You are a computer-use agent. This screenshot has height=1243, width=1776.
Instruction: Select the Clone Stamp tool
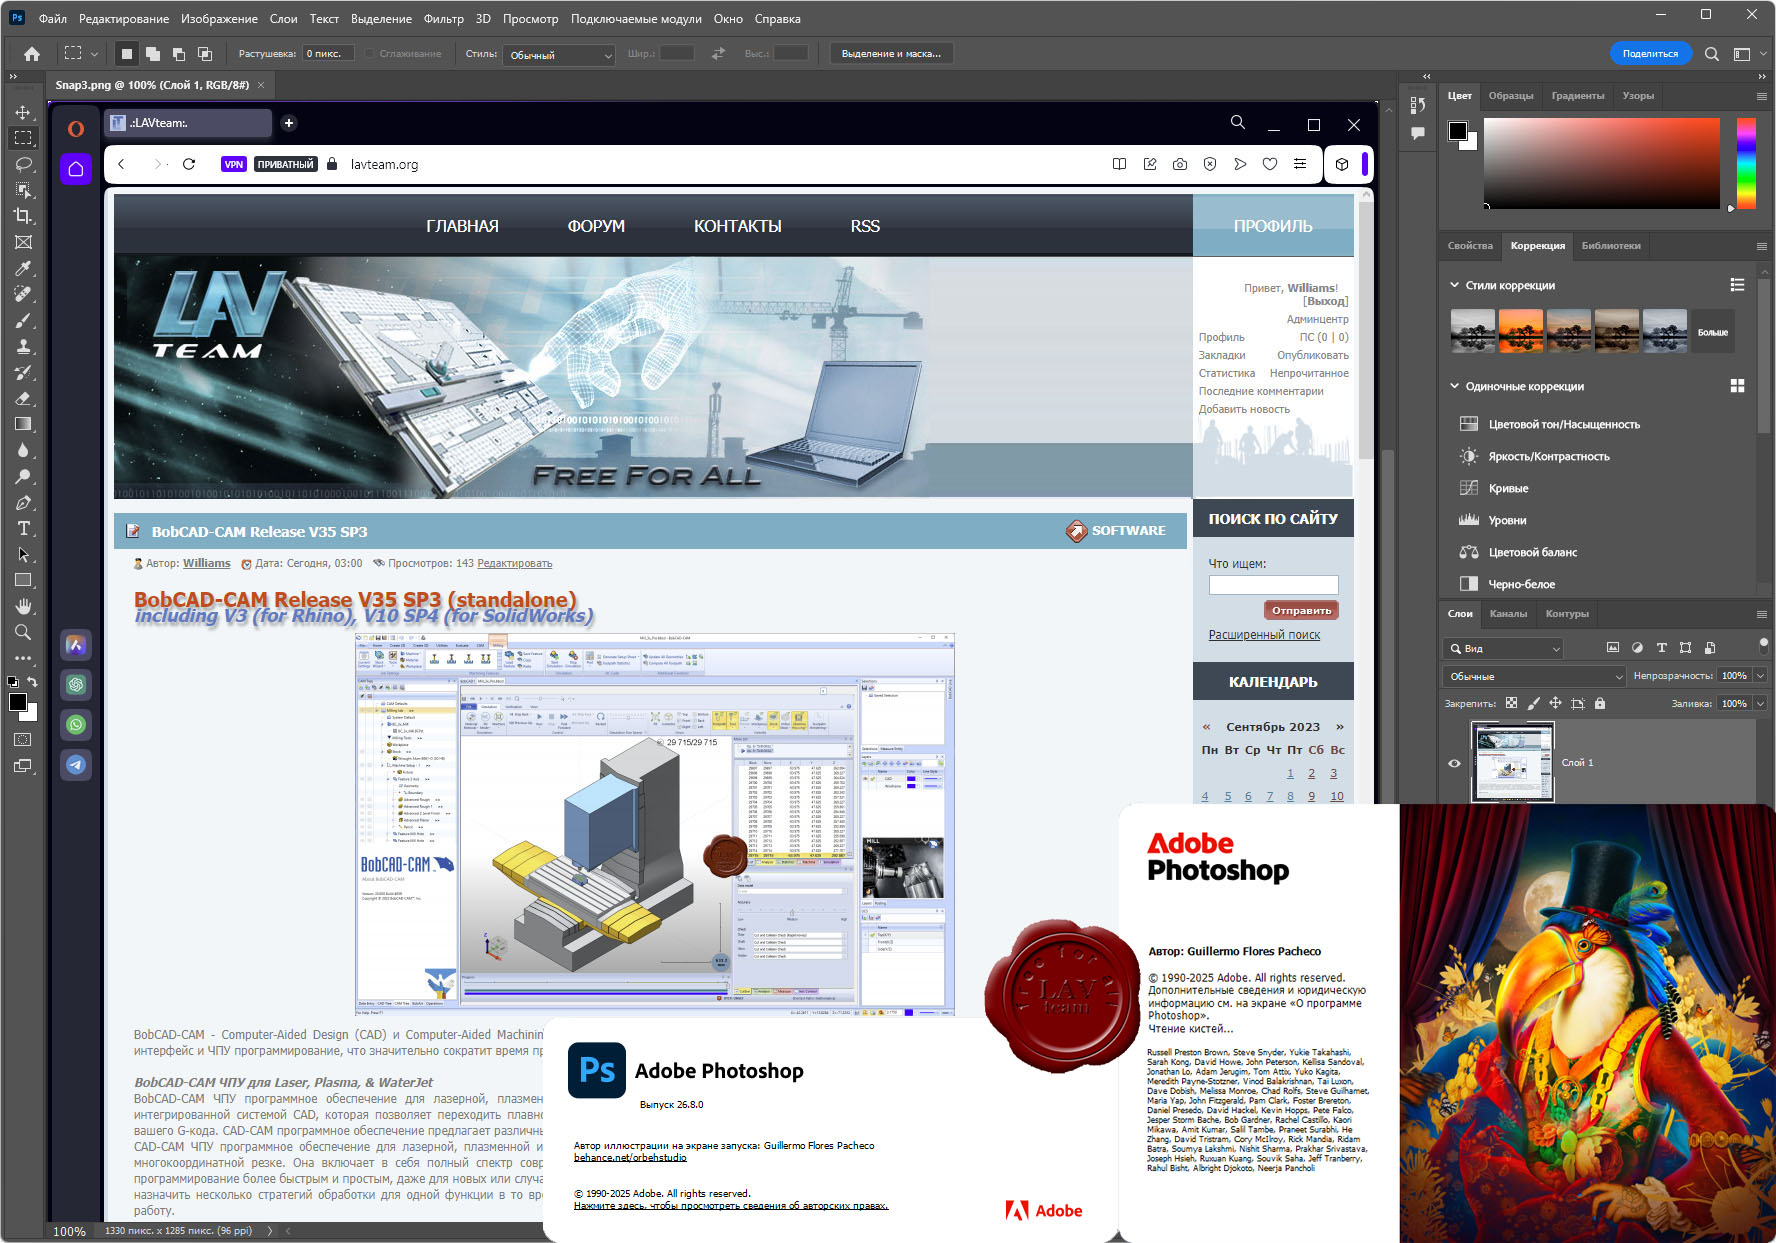(23, 346)
